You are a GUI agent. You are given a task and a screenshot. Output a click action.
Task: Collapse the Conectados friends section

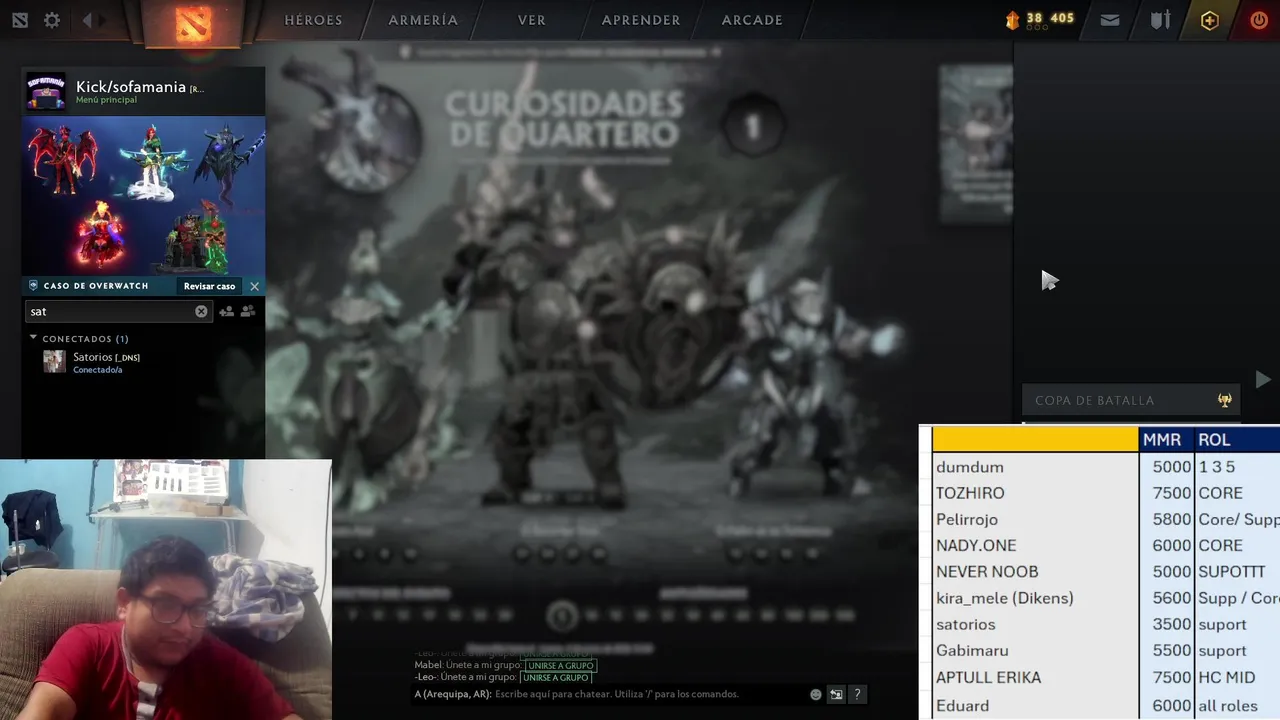point(33,338)
